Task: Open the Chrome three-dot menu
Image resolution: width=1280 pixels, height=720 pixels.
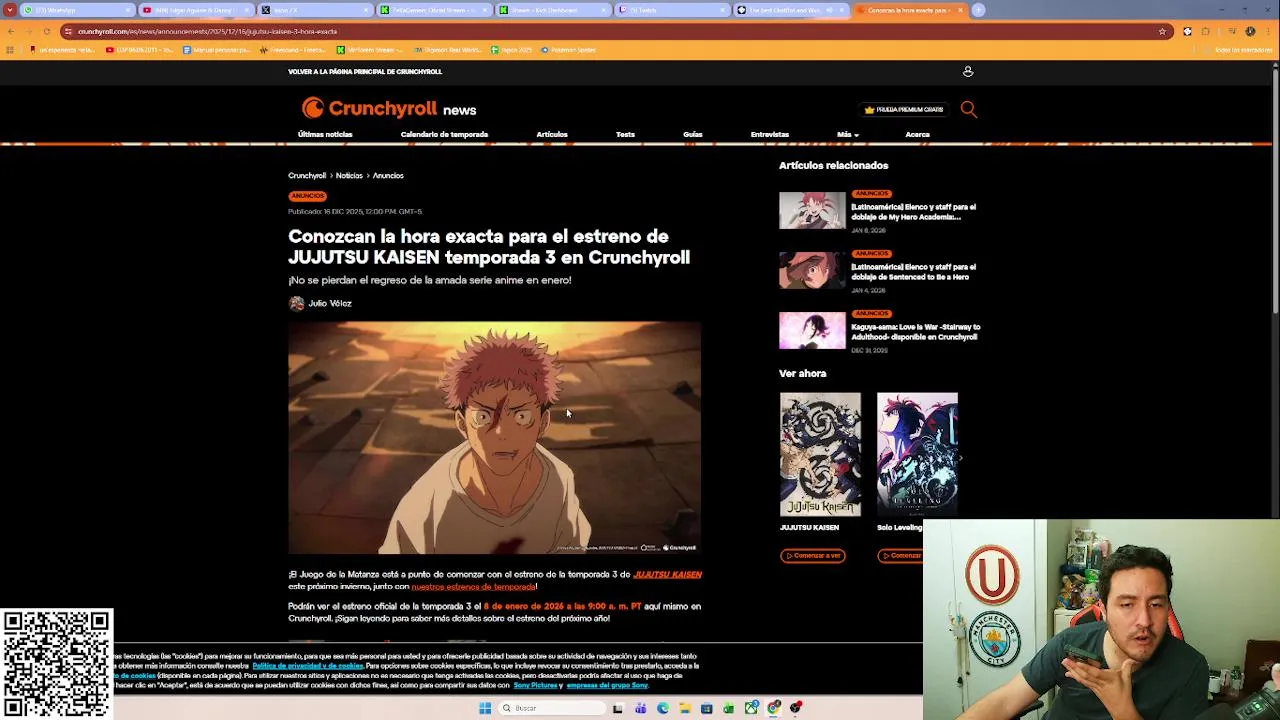Action: [x=1270, y=31]
